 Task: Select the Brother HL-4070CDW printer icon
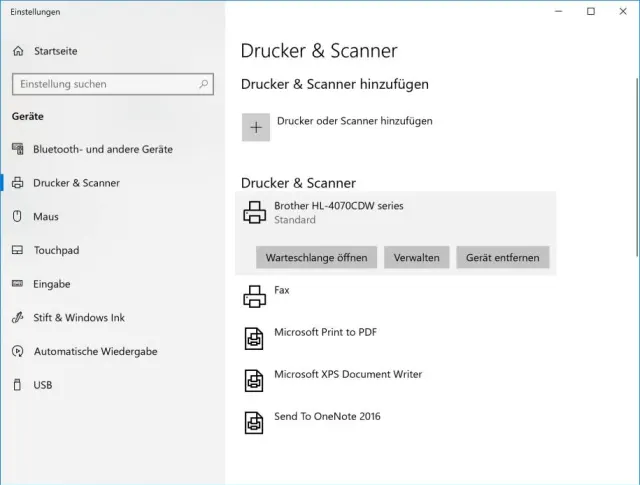point(255,211)
